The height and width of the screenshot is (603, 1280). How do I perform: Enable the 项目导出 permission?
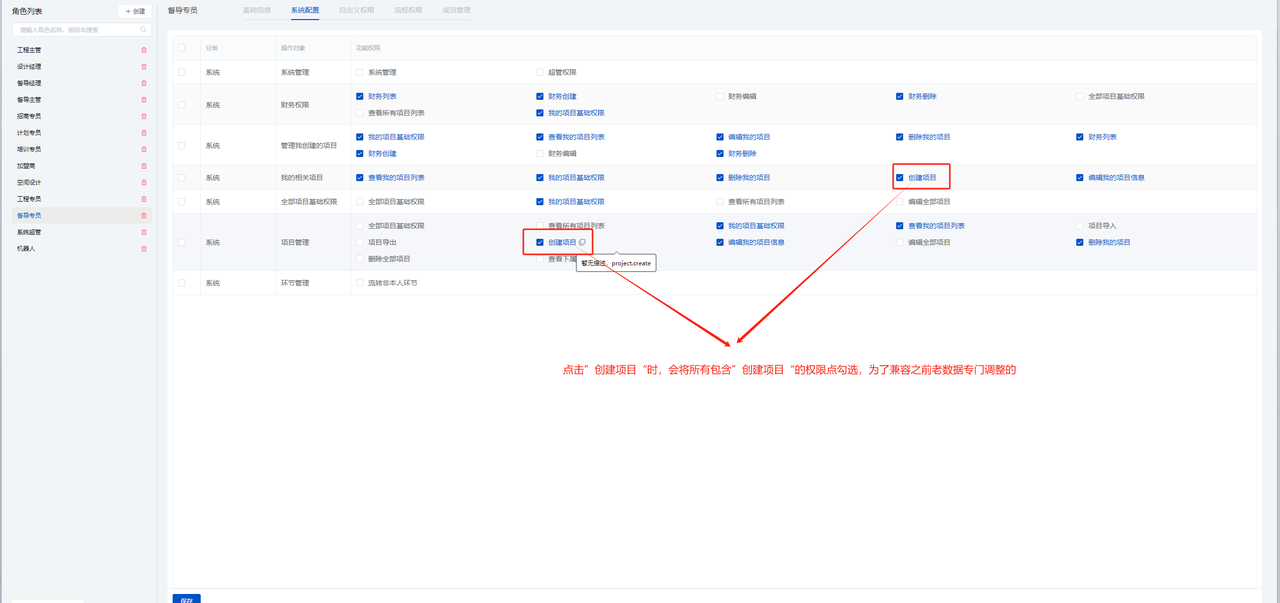point(360,242)
